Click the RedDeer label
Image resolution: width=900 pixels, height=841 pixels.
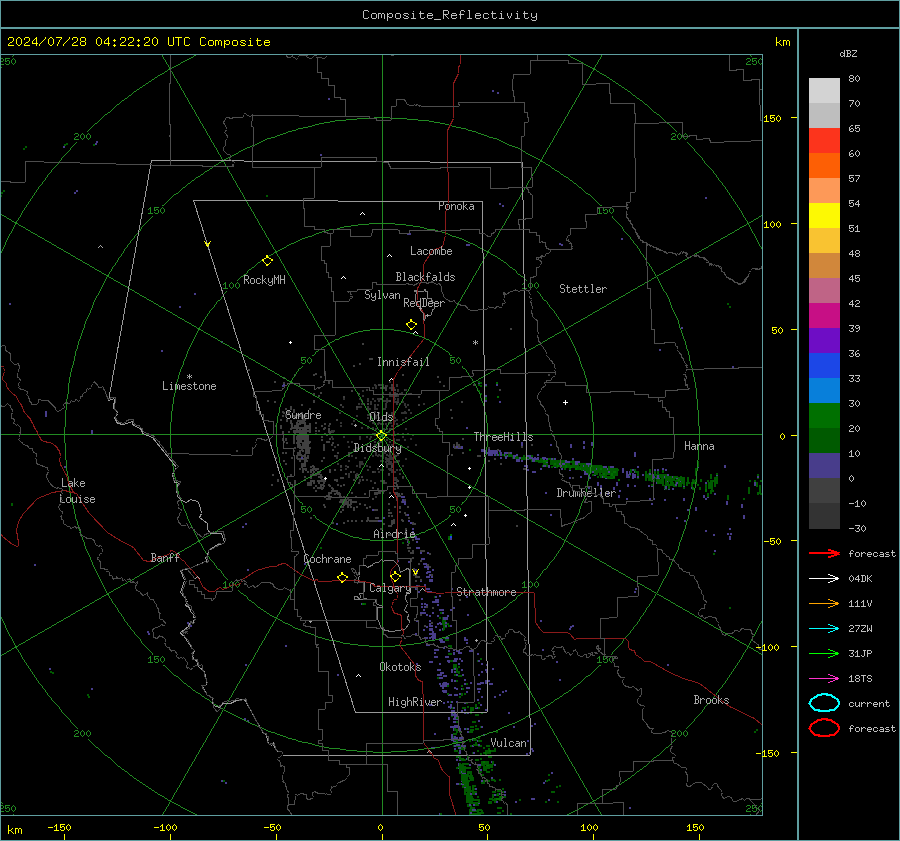pyautogui.click(x=424, y=303)
